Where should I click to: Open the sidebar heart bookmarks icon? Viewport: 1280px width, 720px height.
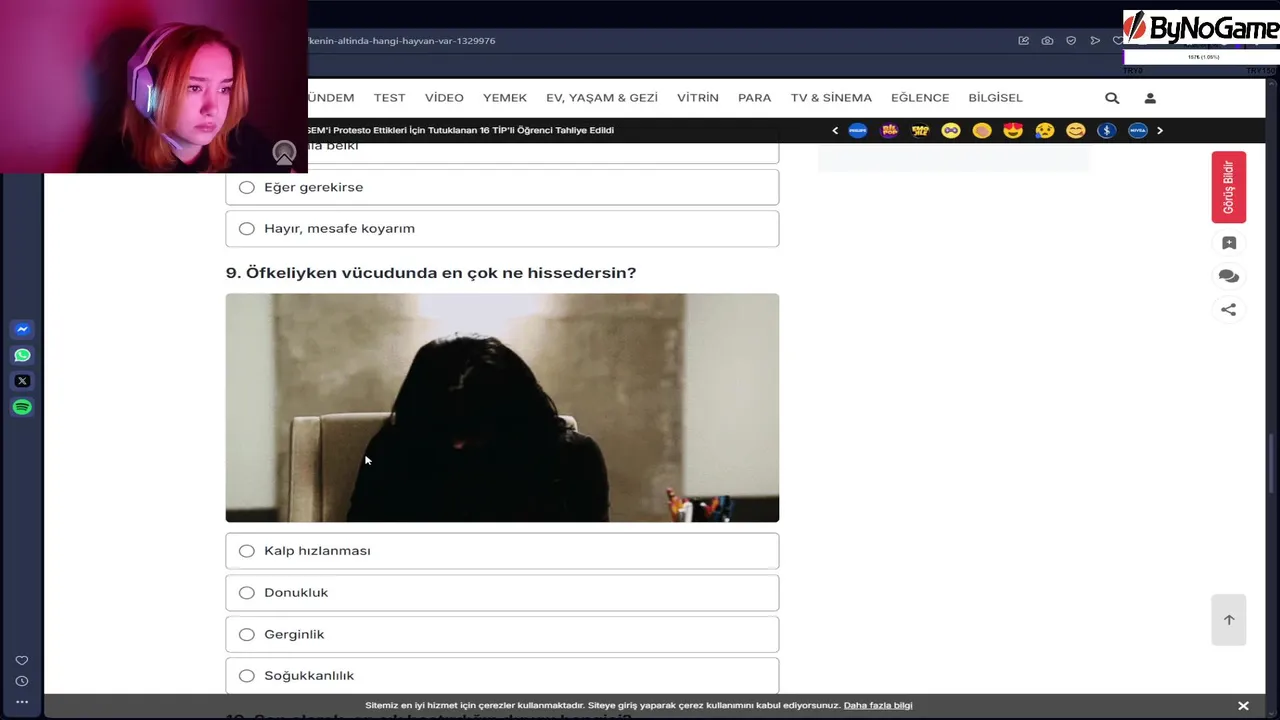(22, 660)
